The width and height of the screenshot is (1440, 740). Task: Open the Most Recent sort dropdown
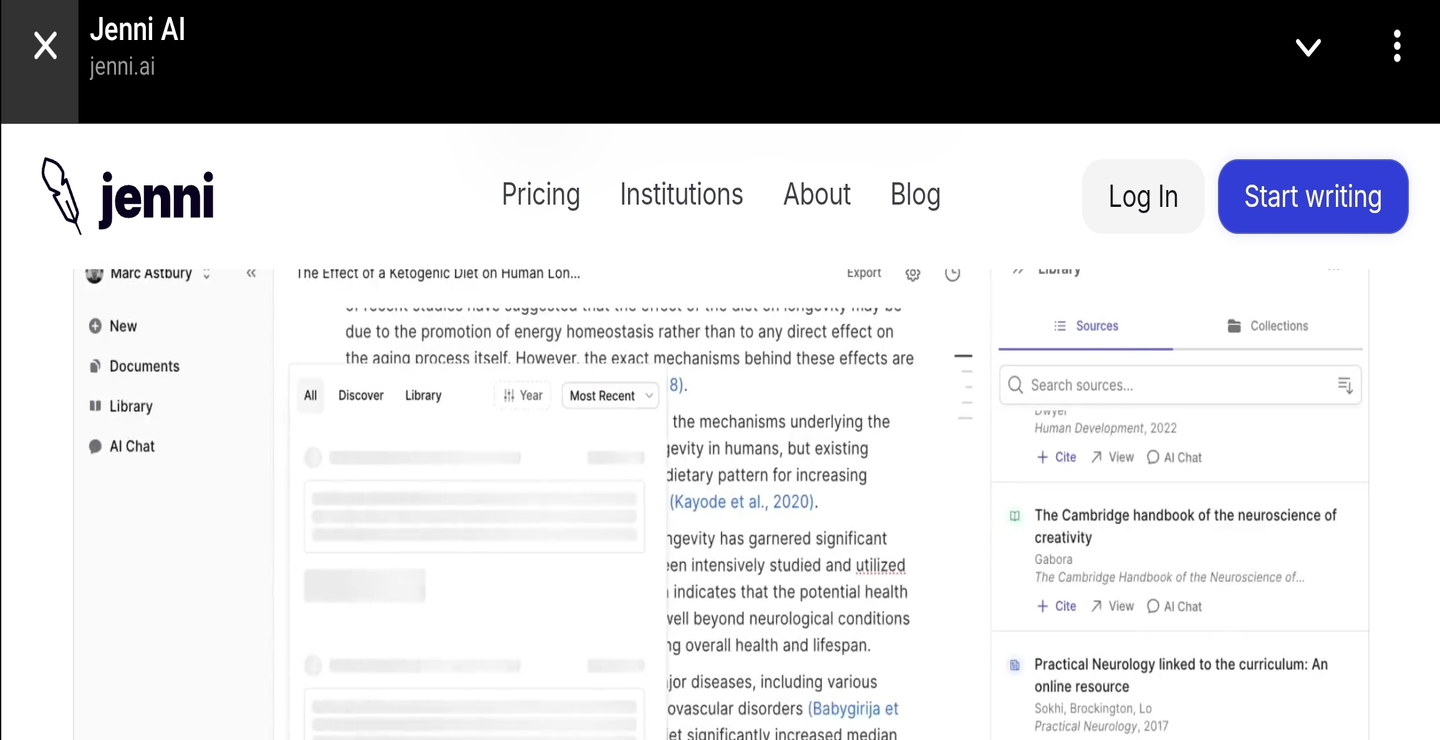[x=610, y=396]
